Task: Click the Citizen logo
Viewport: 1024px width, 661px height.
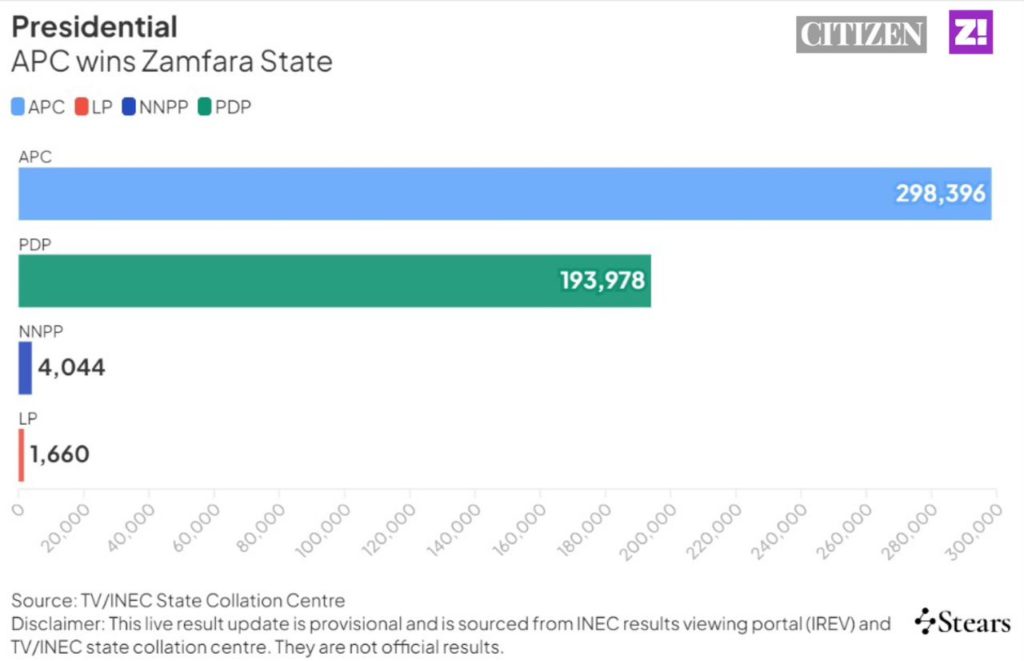Action: (861, 34)
